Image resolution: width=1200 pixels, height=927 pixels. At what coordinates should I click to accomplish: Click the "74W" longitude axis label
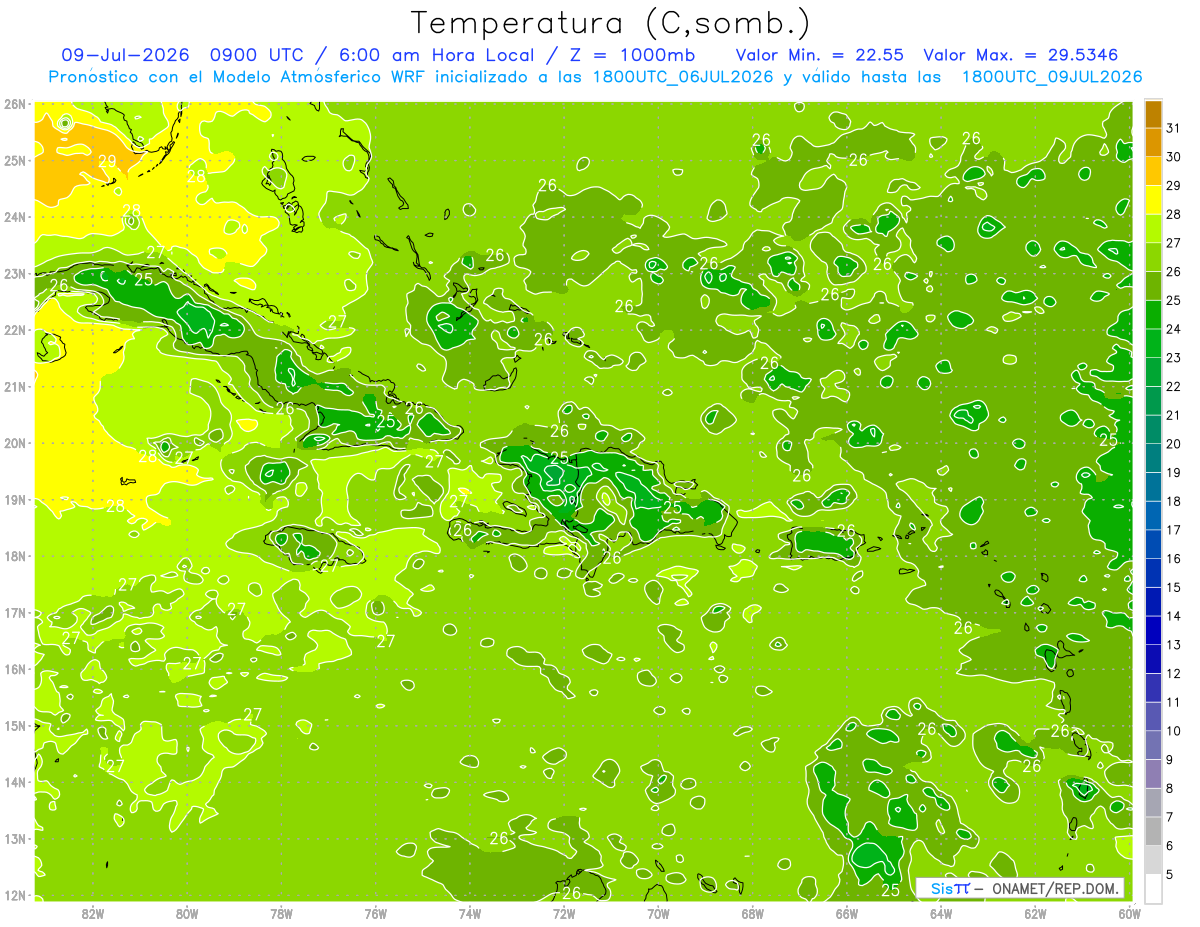(x=470, y=913)
